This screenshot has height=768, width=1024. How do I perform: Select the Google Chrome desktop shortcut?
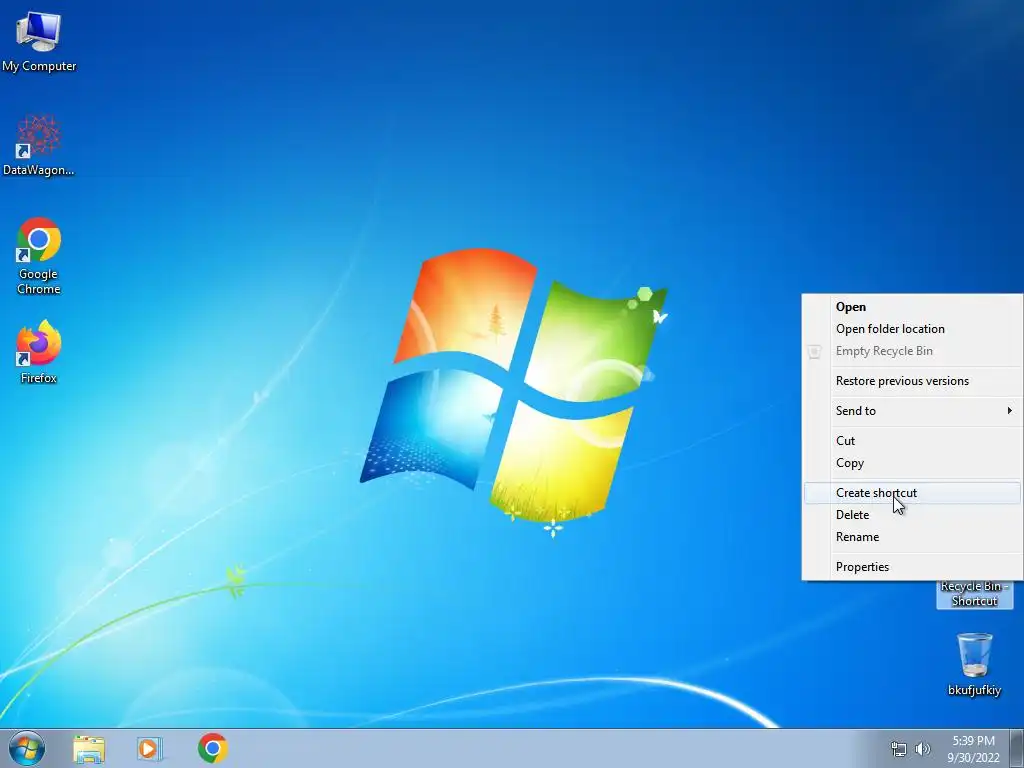tap(39, 255)
